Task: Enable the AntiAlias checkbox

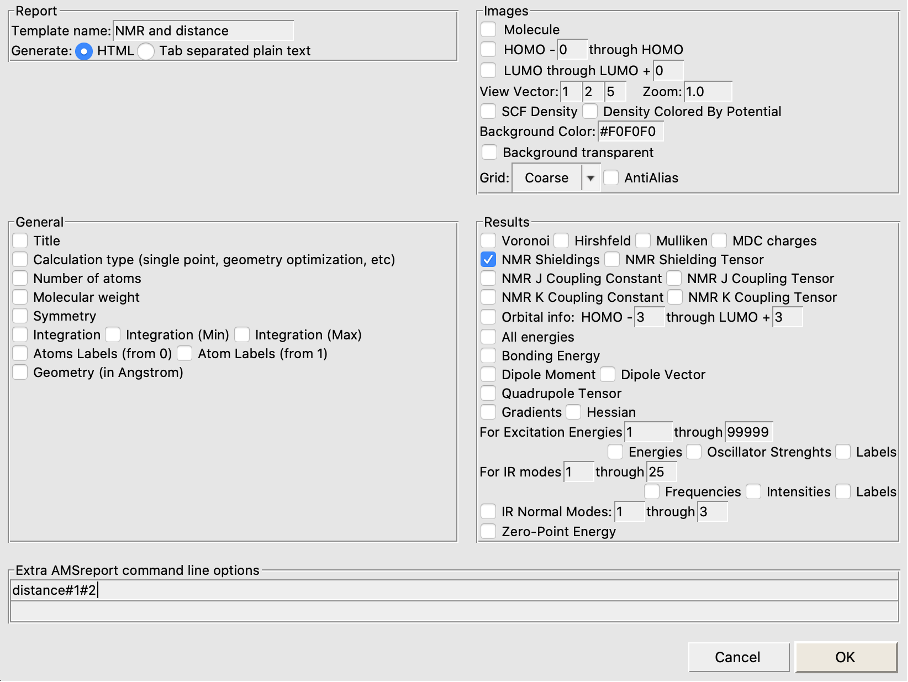Action: [x=611, y=178]
